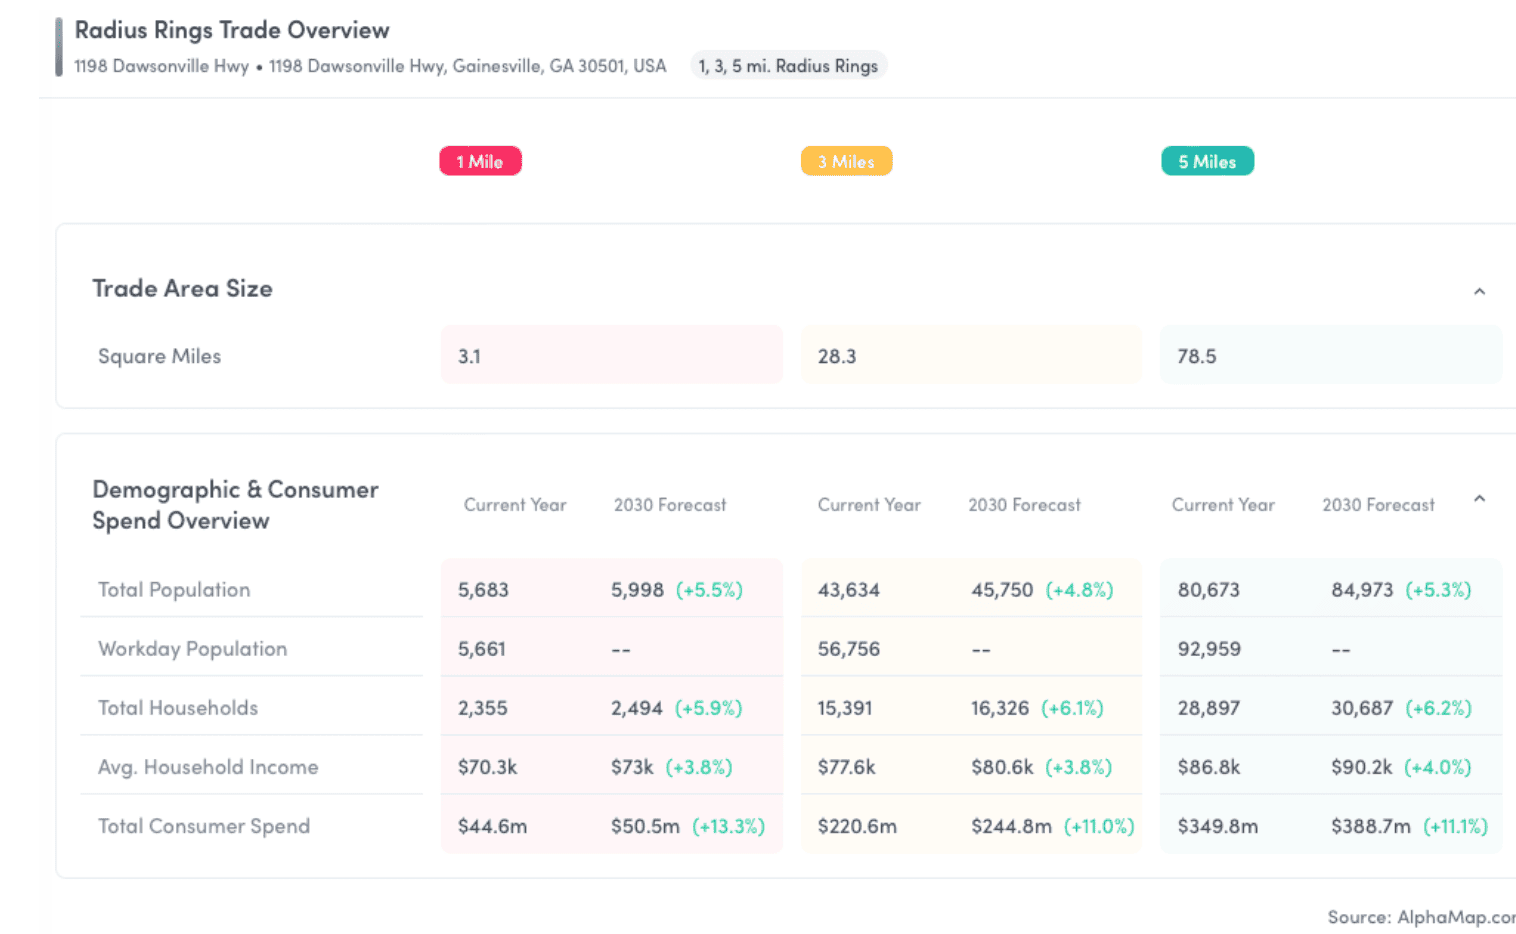This screenshot has width=1516, height=934.
Task: Select the Total Population row label
Action: point(174,589)
